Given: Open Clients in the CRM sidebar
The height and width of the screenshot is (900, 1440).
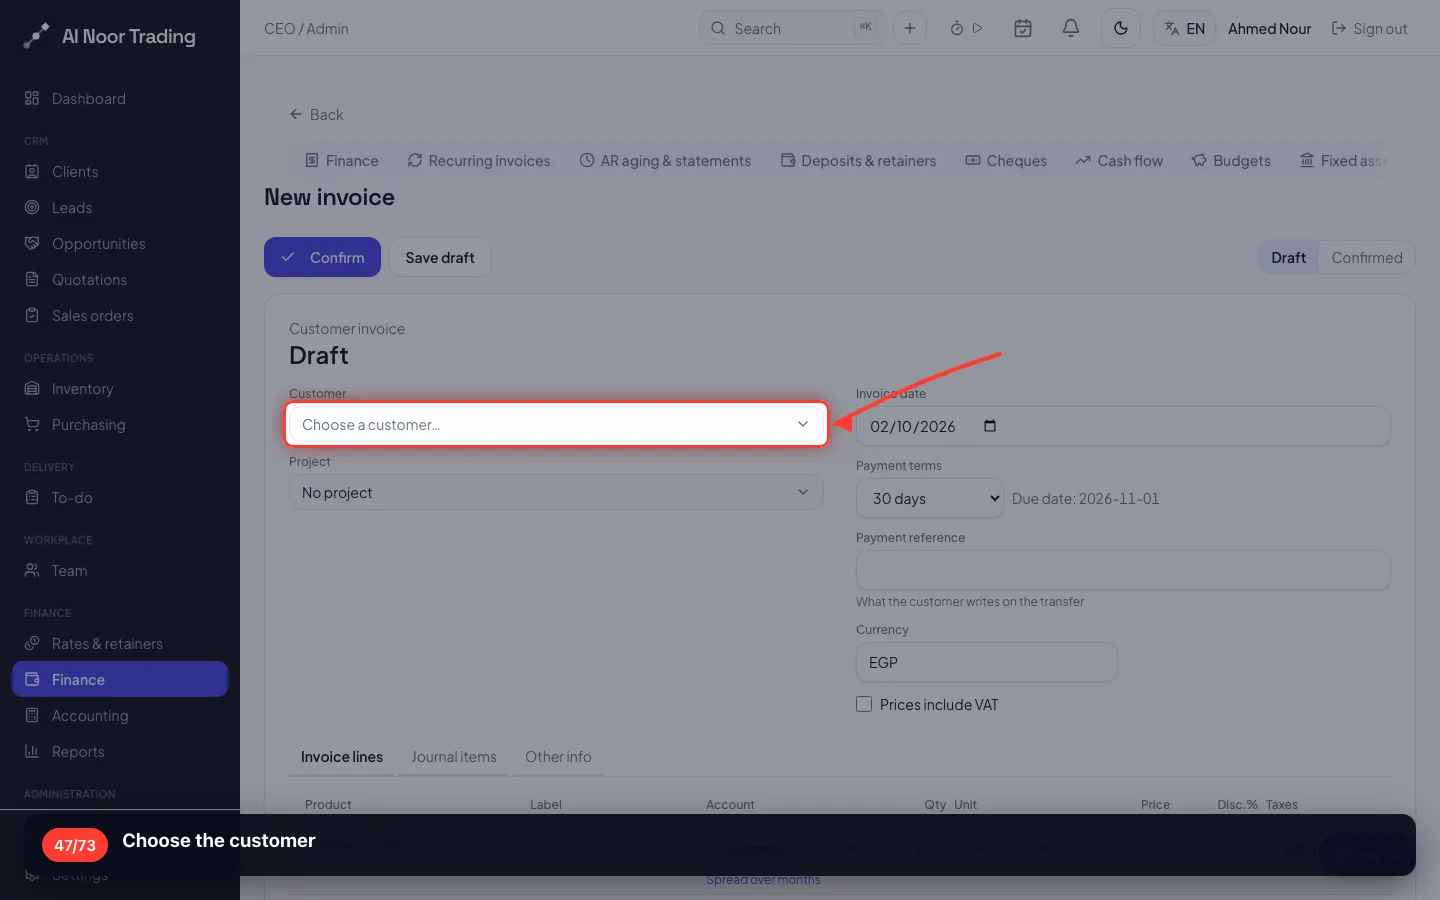Looking at the screenshot, I should [x=120, y=171].
